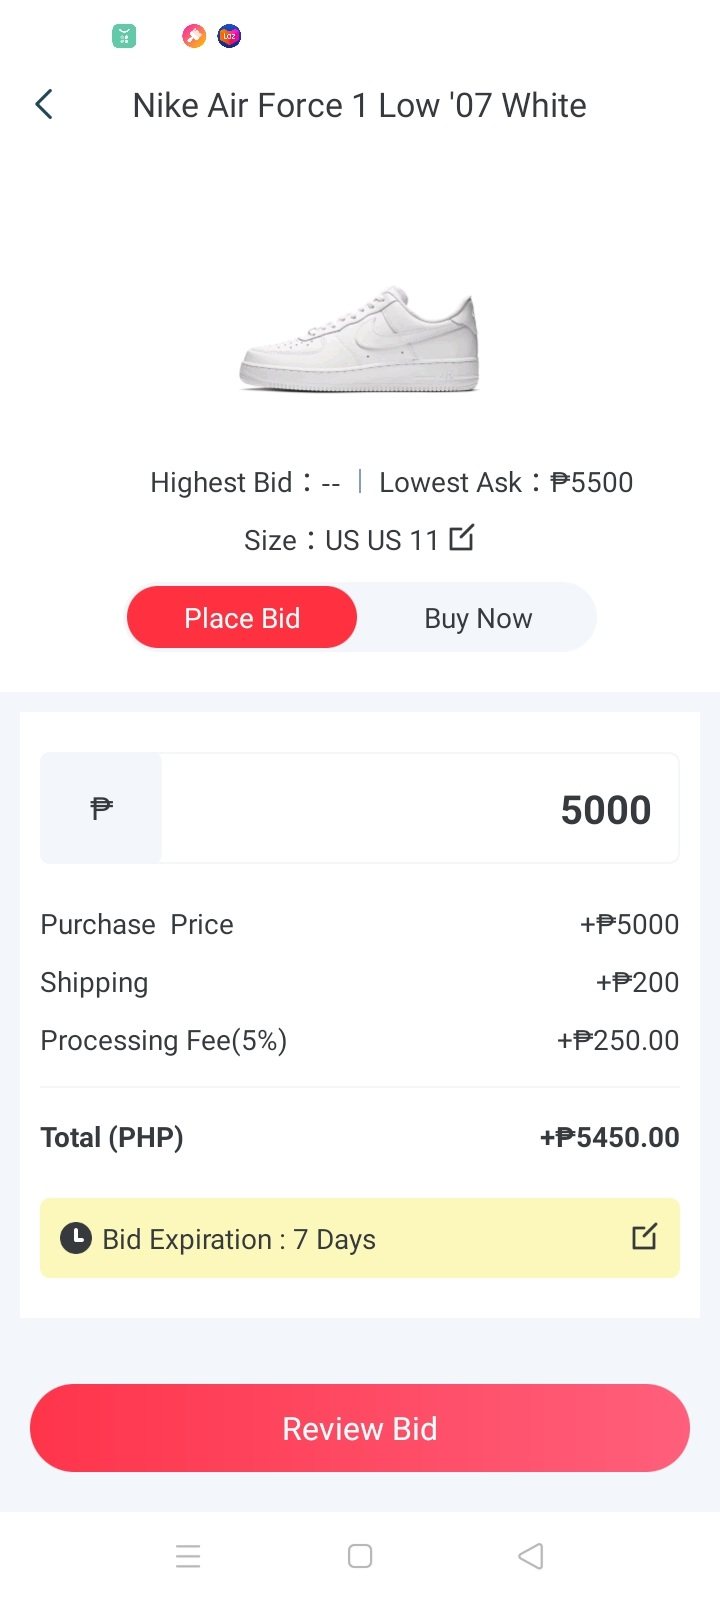This screenshot has width=720, height=1600.
Task: Tap the Lowest Ask ₱5500 text
Action: click(x=506, y=482)
